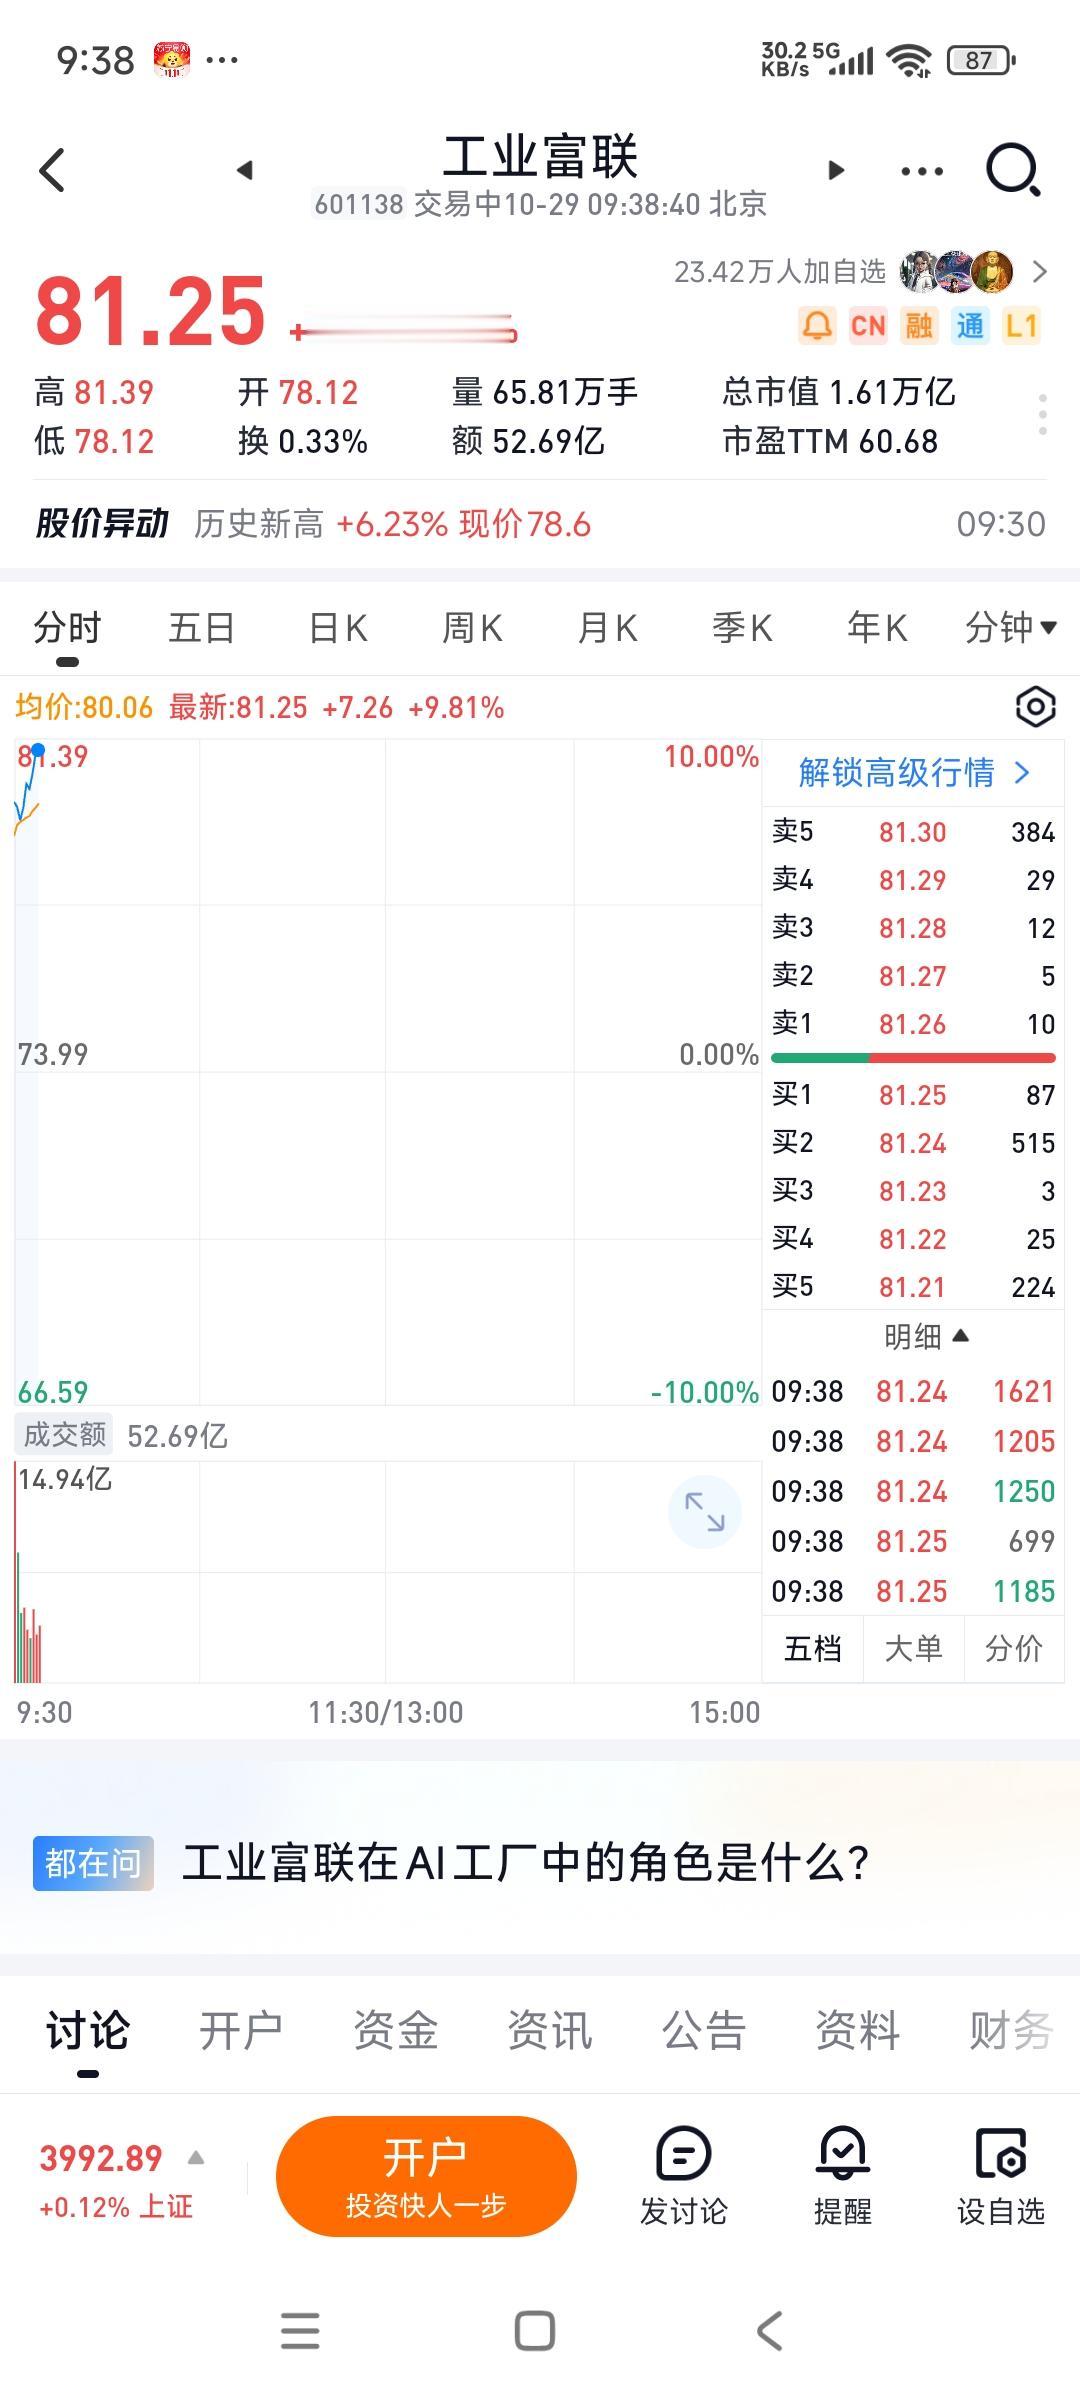Switch to 开户 section tab
This screenshot has height=2400, width=1080.
click(x=241, y=2030)
